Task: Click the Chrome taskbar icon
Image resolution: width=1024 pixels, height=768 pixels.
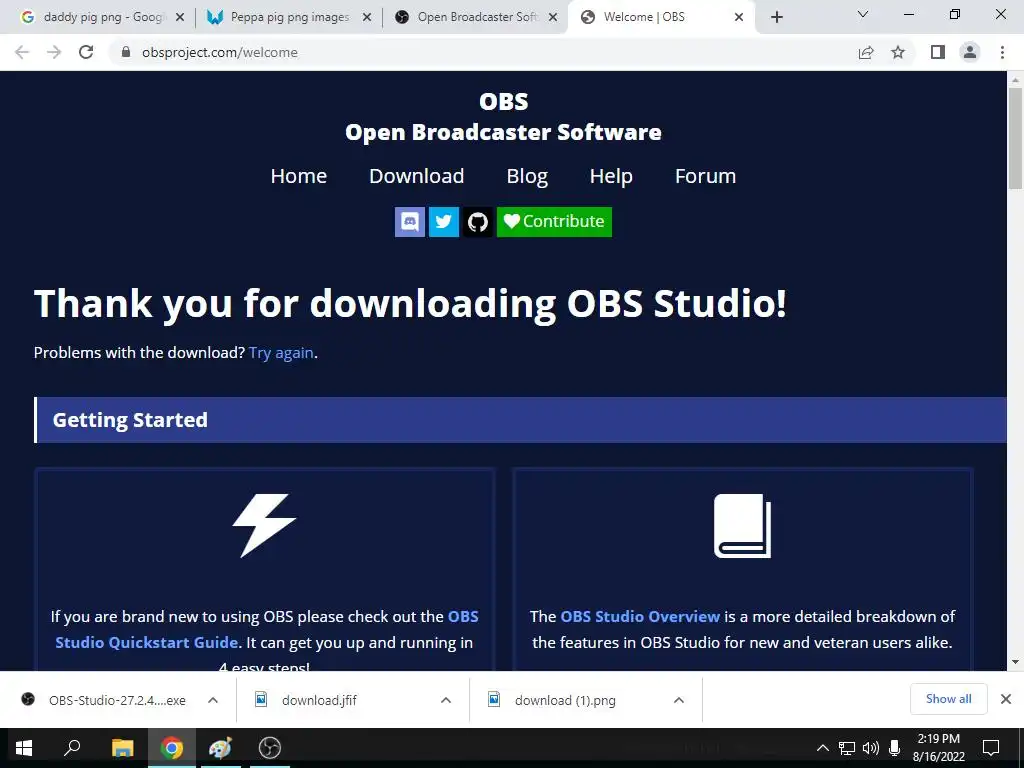Action: pos(172,748)
